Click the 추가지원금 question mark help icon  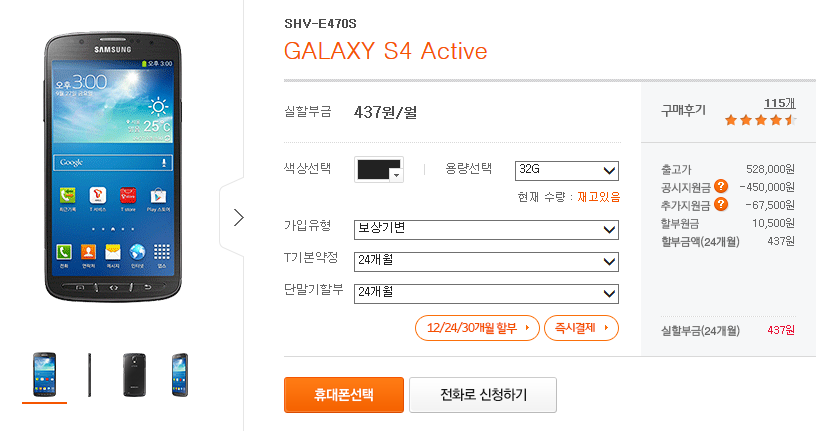point(721,204)
